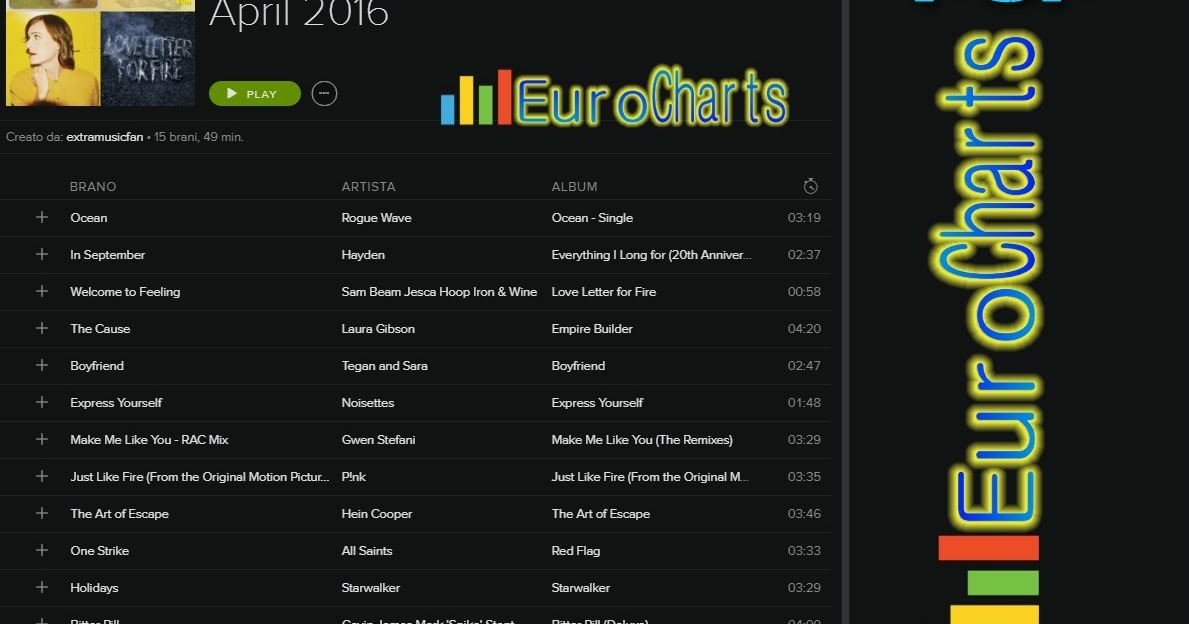The height and width of the screenshot is (624, 1189).
Task: Click the plus icon beside The Cause
Action: coord(41,328)
